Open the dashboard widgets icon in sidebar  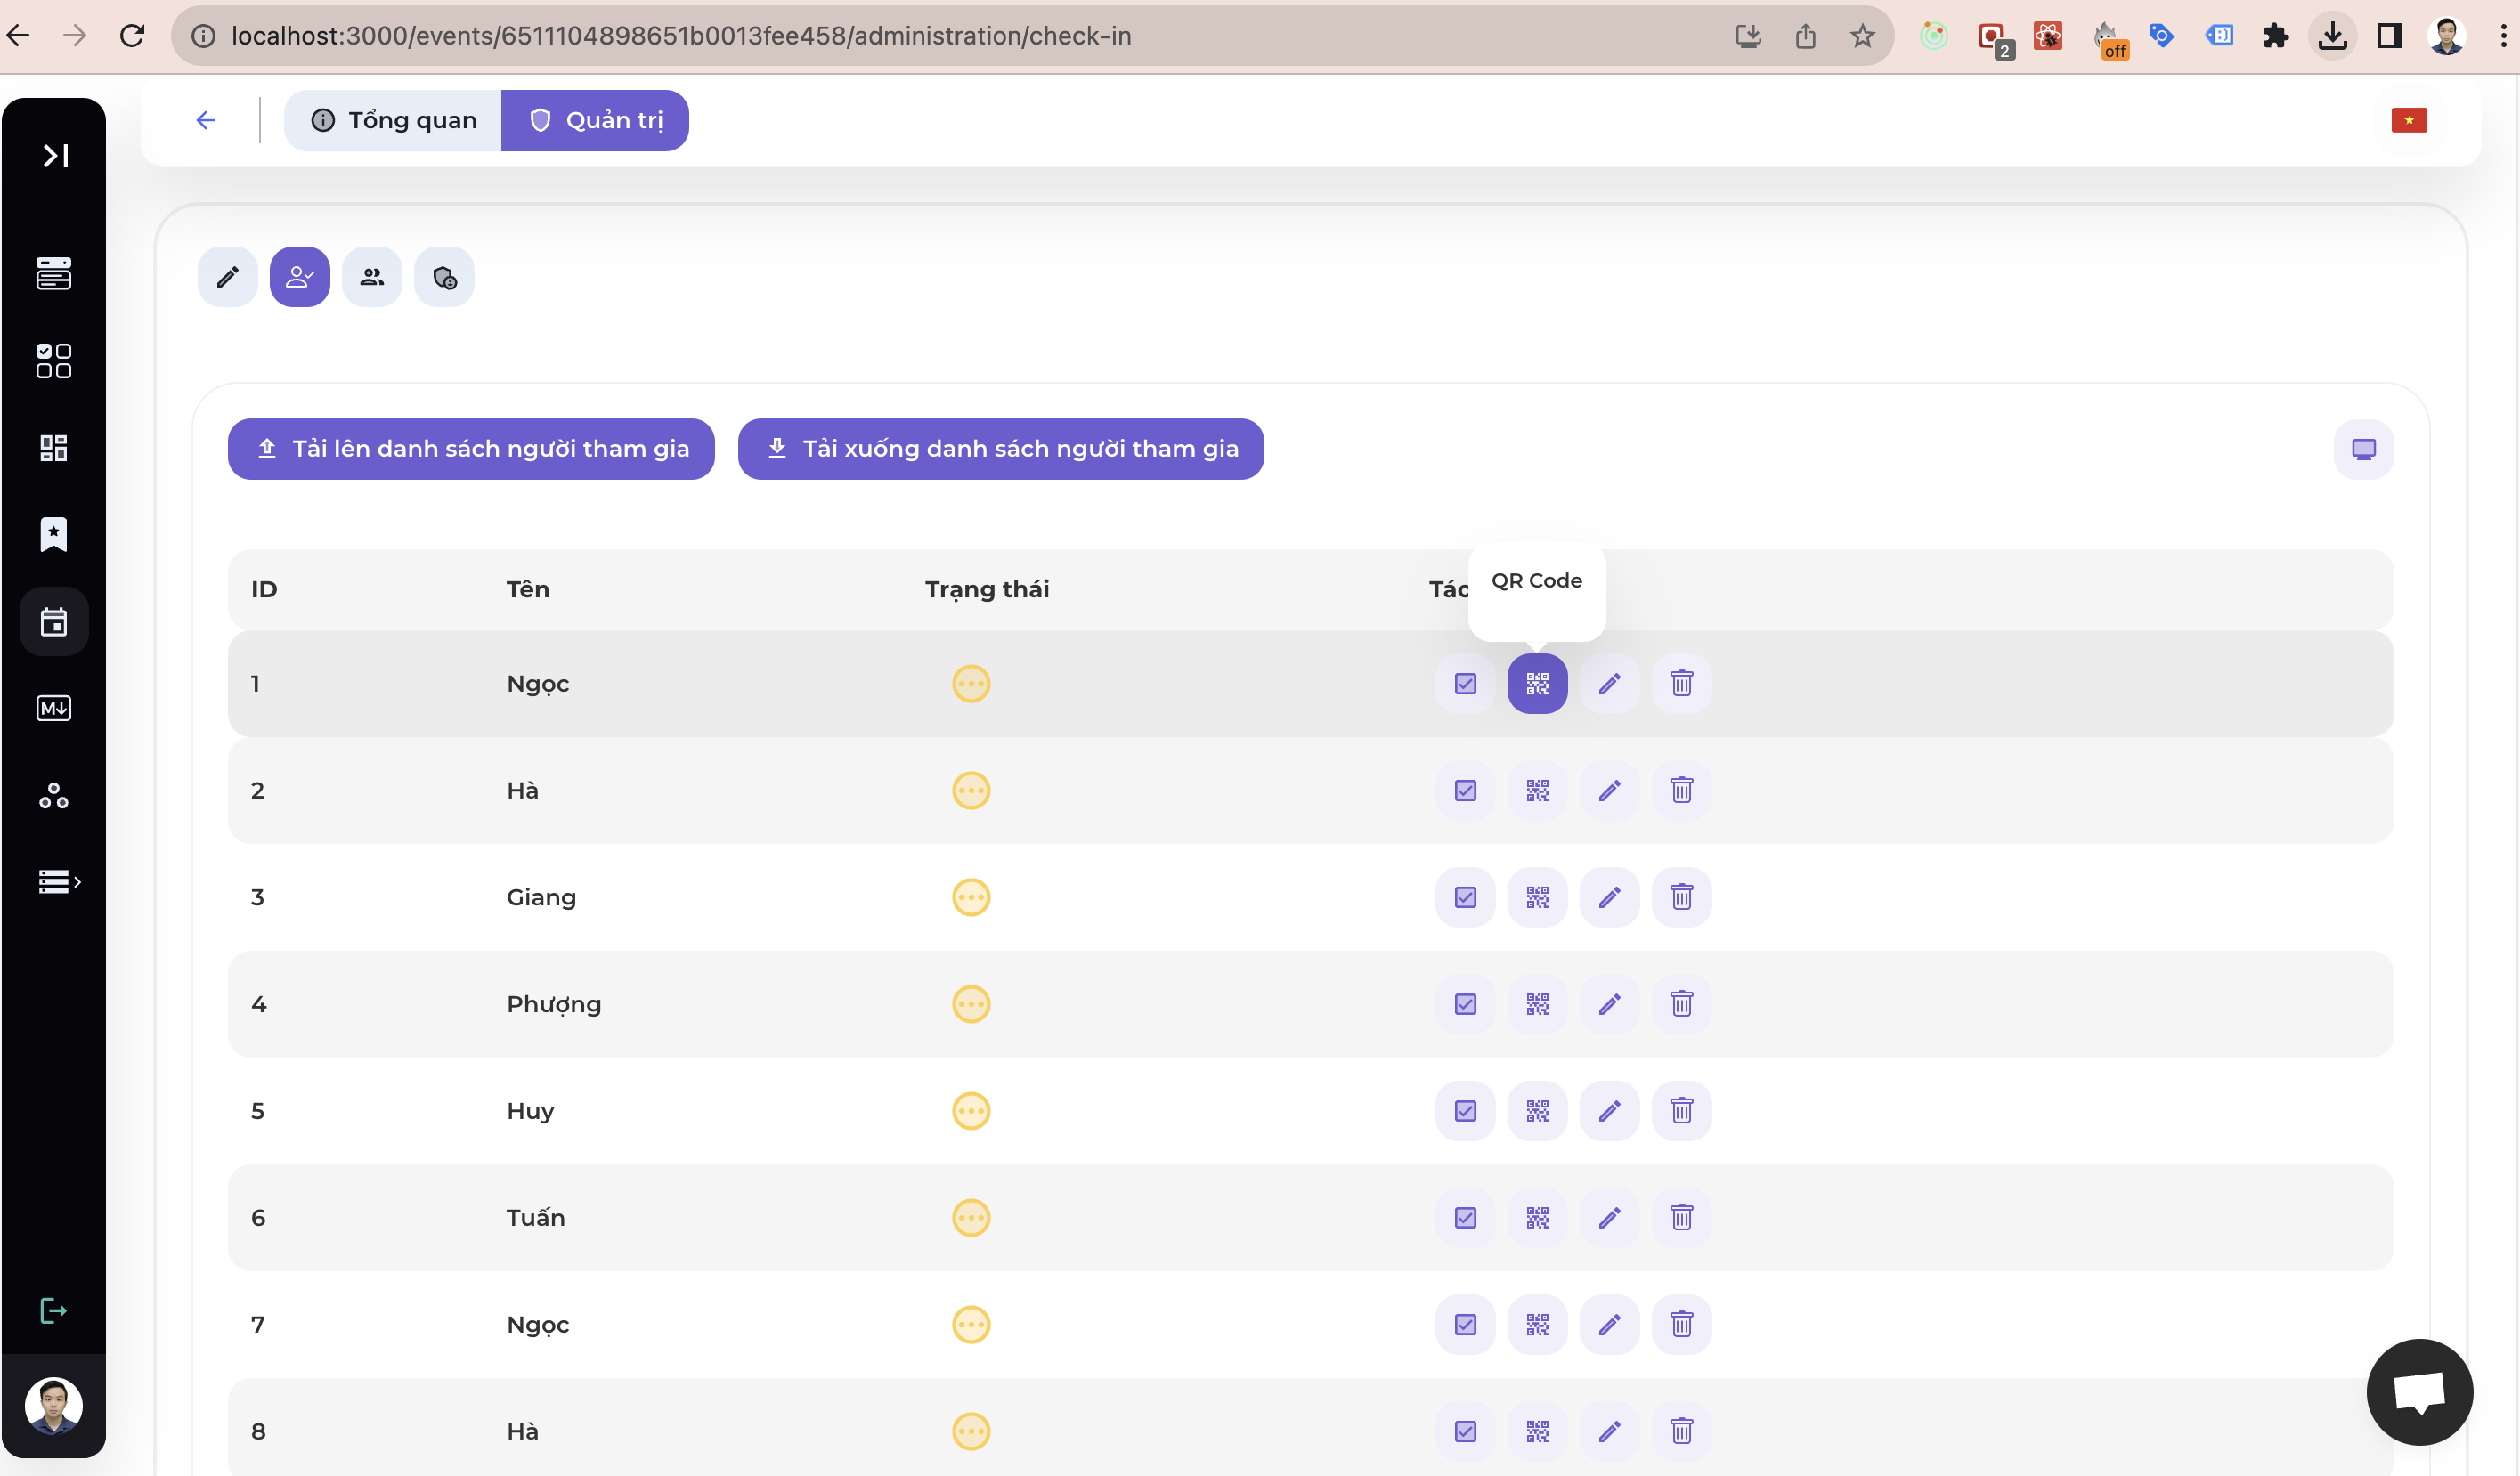[x=54, y=448]
